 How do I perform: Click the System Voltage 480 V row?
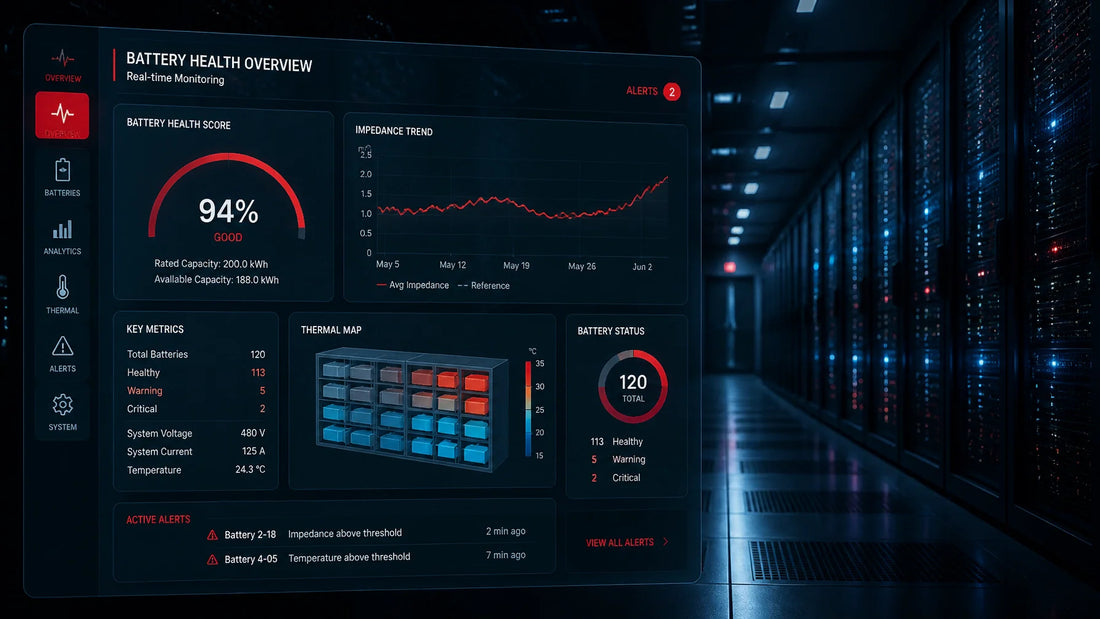pos(196,433)
